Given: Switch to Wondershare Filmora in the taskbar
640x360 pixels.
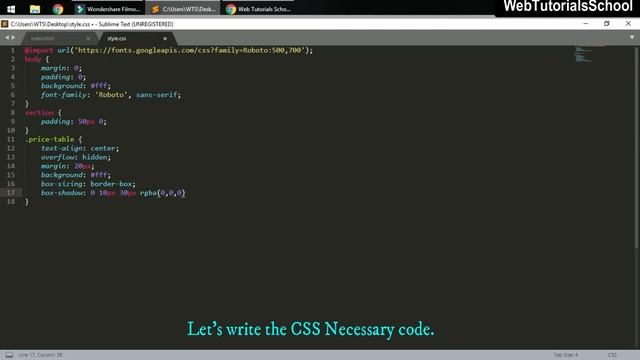Looking at the screenshot, I should pos(109,9).
